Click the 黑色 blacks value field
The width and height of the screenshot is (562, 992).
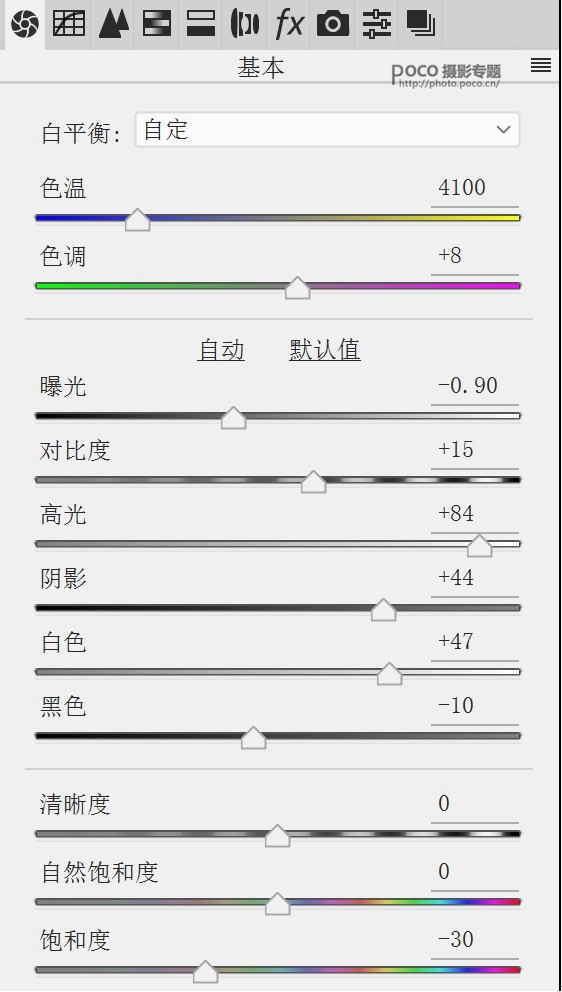coord(475,706)
